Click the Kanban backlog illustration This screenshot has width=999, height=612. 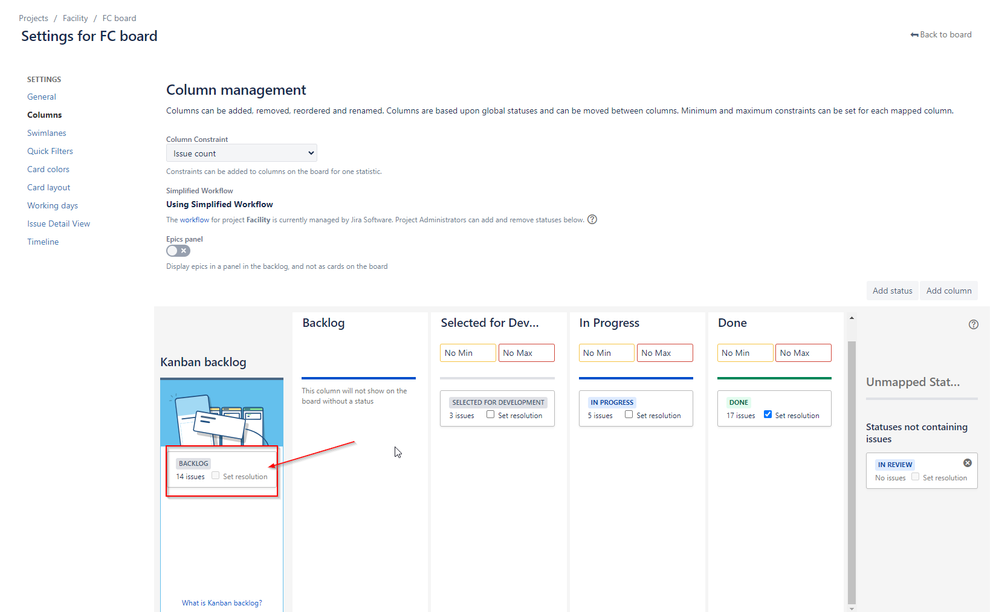pos(222,413)
